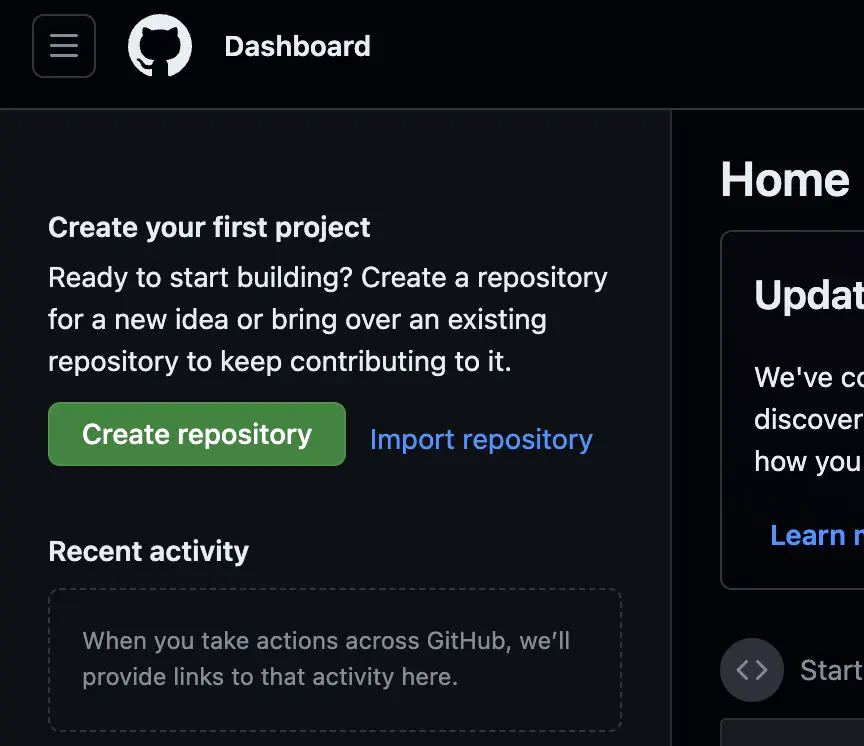Click the Recent activity heading

pos(148,551)
